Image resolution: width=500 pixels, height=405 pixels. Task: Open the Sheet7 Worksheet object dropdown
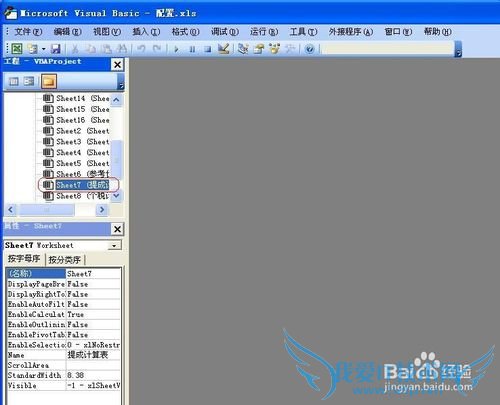114,246
